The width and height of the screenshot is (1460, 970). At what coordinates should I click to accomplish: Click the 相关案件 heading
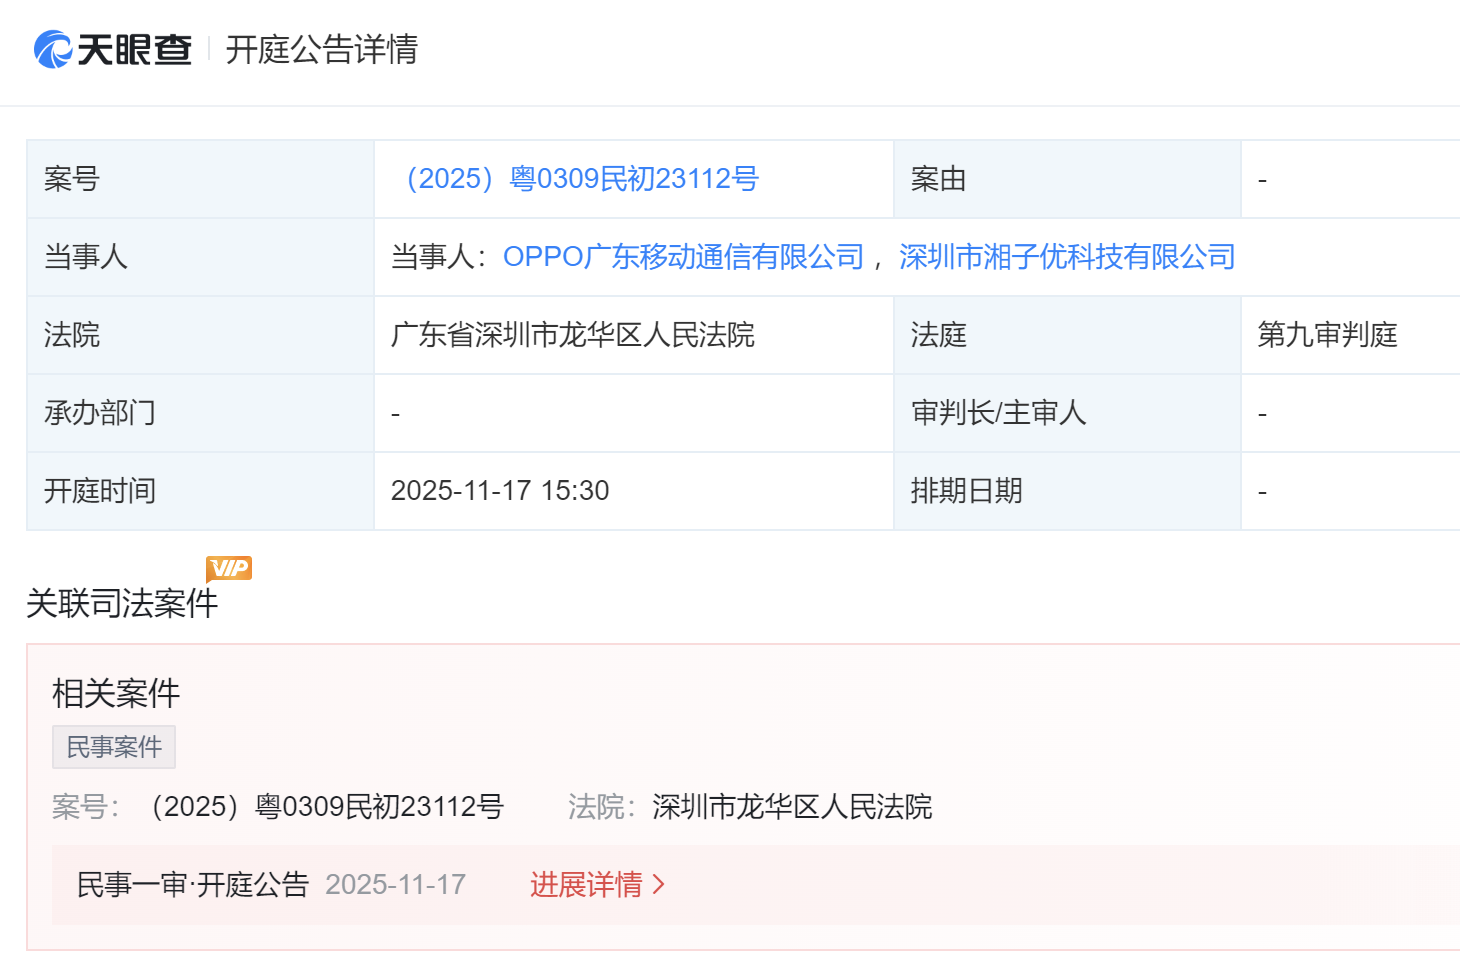click(116, 693)
